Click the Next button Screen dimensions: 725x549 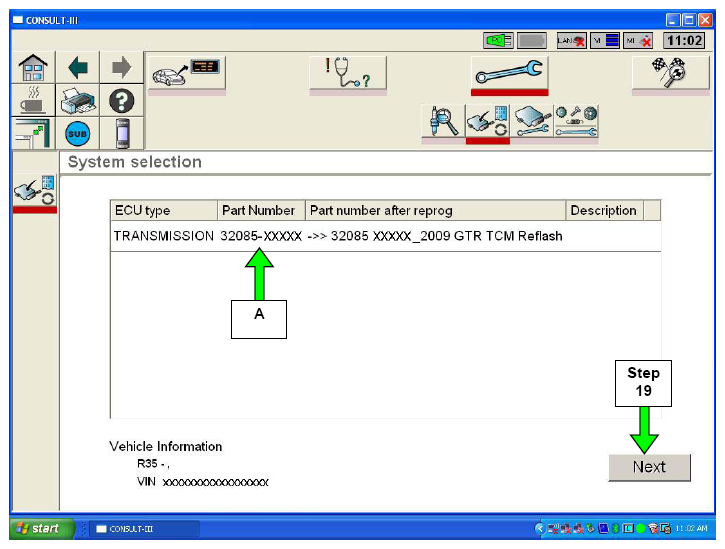pos(649,467)
